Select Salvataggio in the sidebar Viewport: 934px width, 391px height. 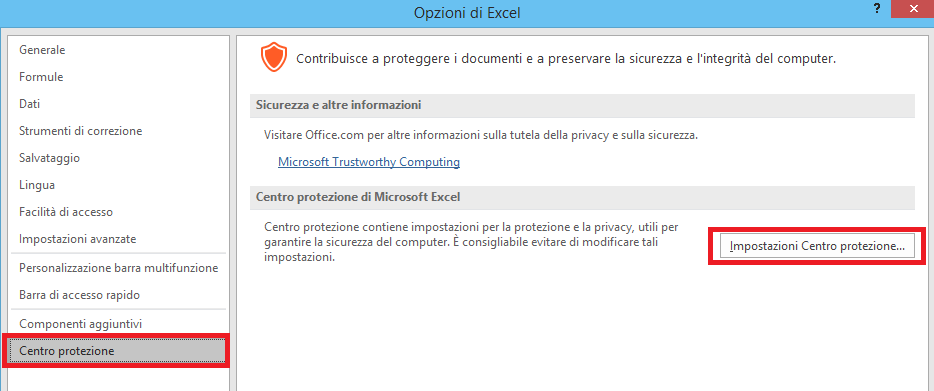(49, 158)
